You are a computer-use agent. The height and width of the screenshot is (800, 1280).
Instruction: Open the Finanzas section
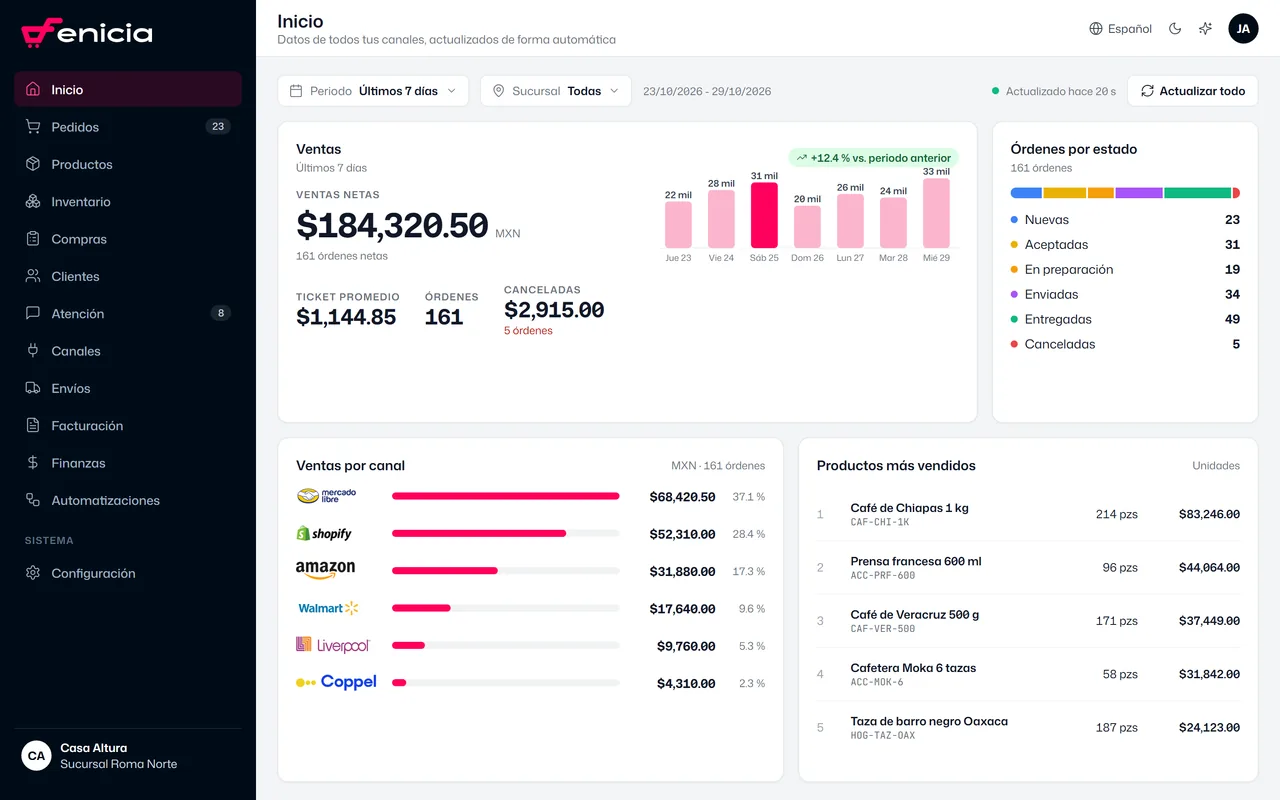(128, 463)
